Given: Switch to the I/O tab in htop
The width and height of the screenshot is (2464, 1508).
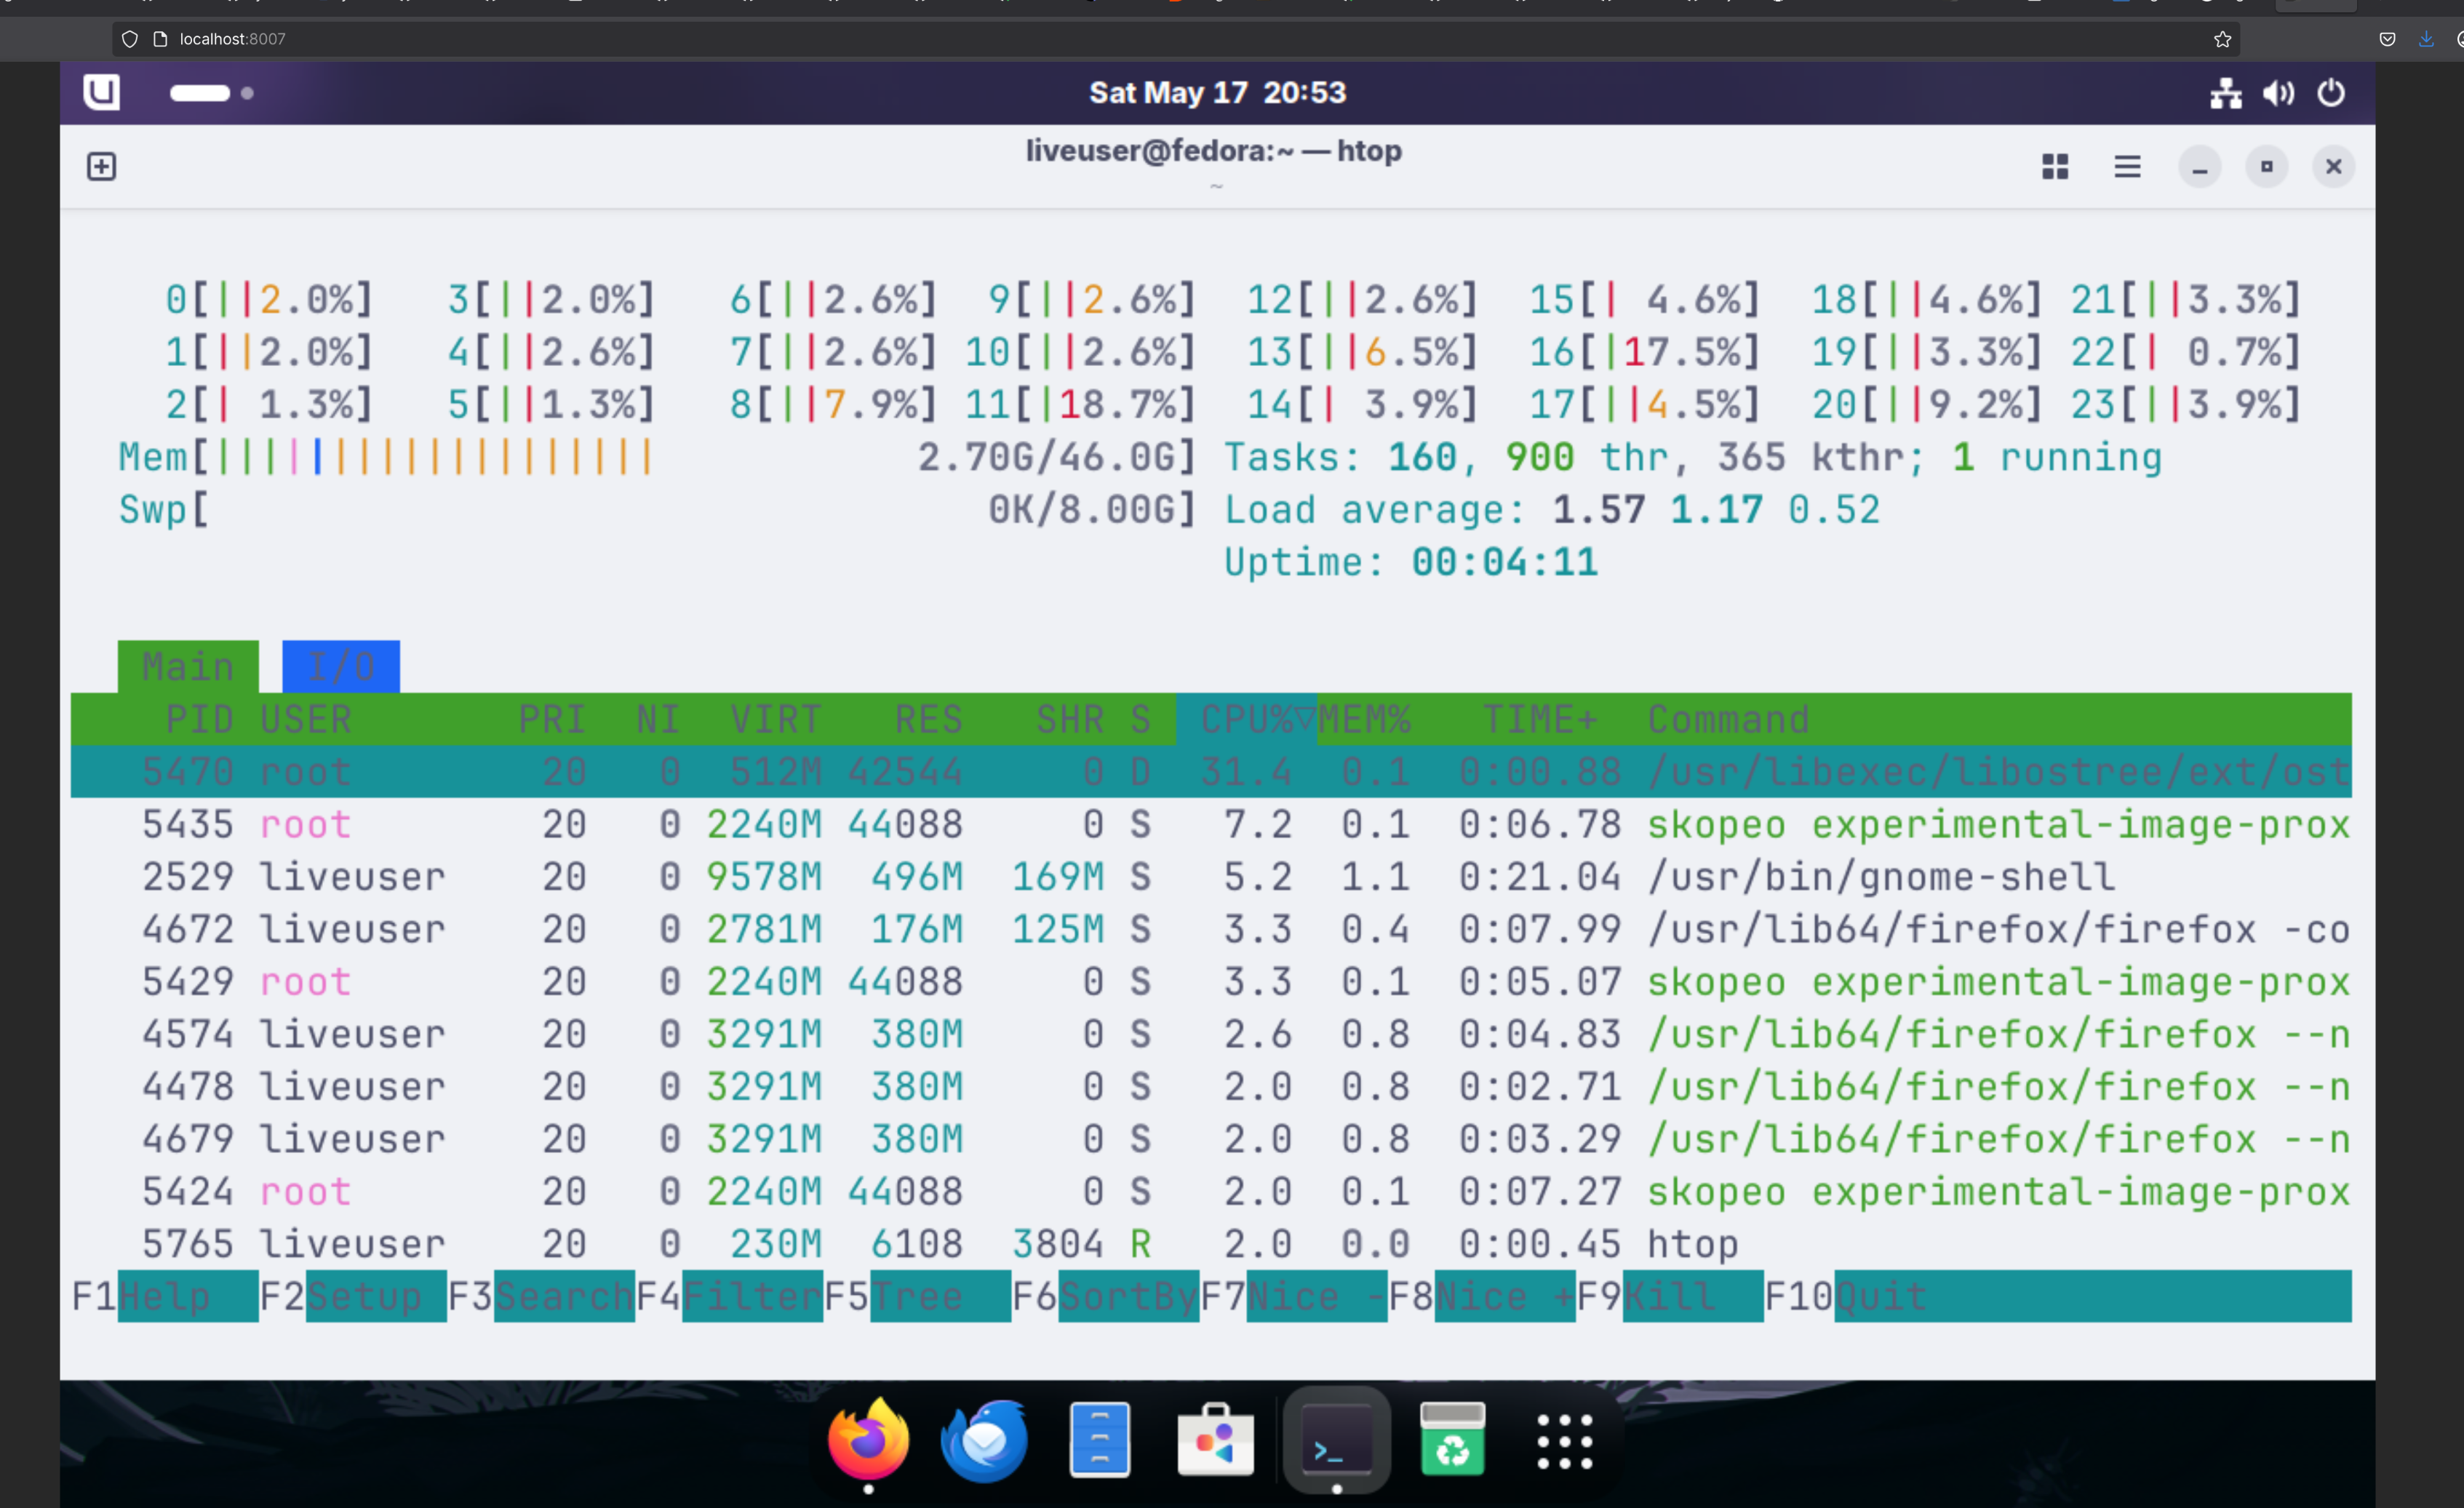Looking at the screenshot, I should click(340, 666).
